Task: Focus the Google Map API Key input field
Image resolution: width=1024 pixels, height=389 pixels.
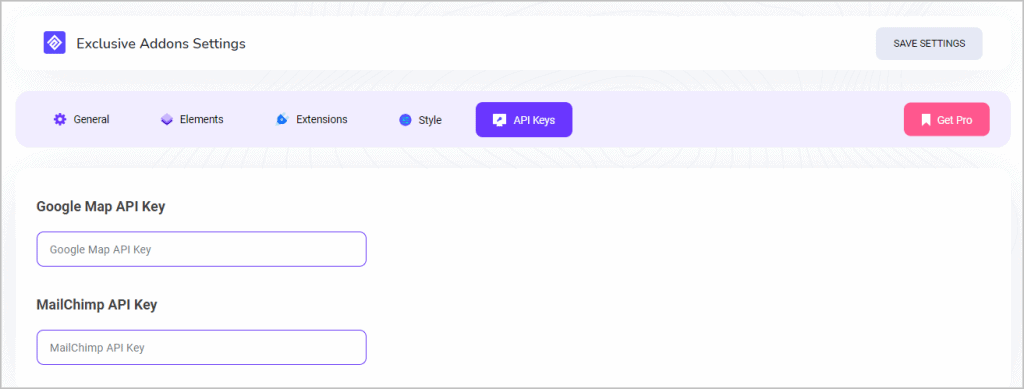Action: pos(201,249)
